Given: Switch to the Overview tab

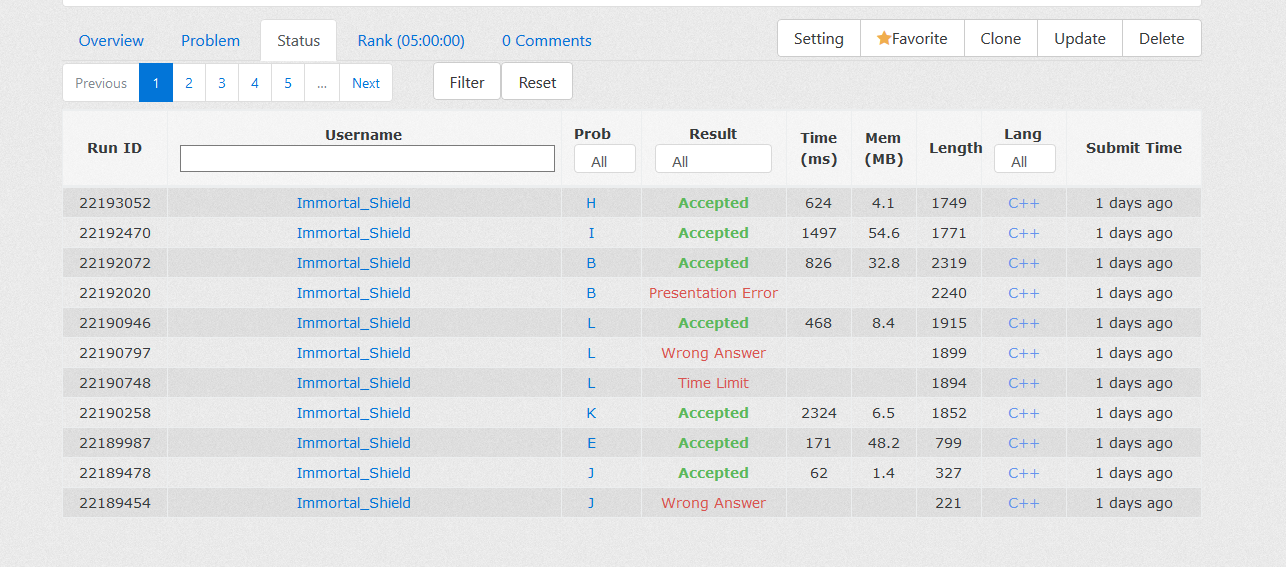Looking at the screenshot, I should 111,41.
